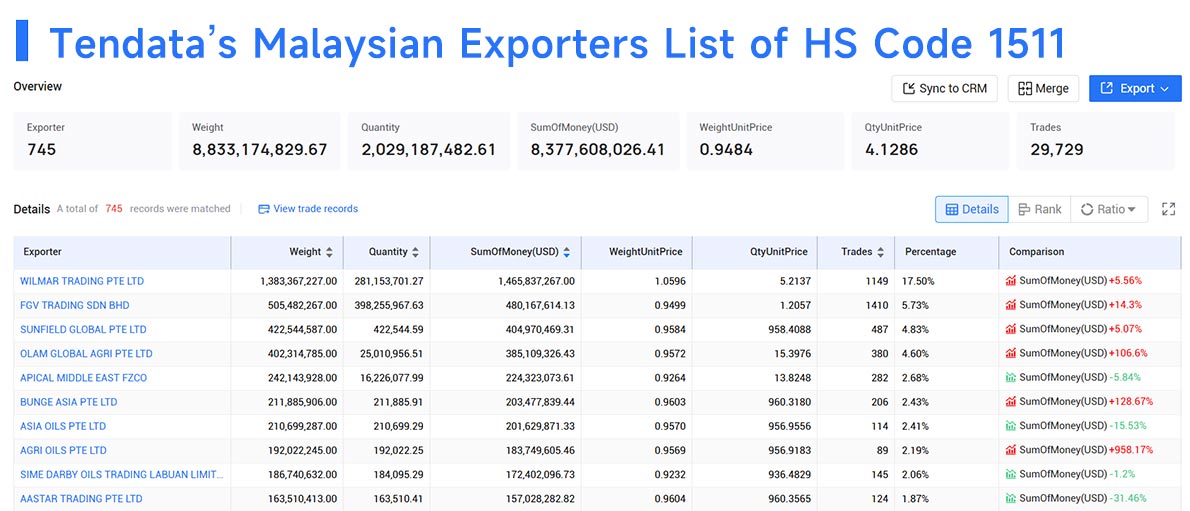This screenshot has height=511, width=1190.
Task: Switch to the Rank view tab
Action: point(1040,209)
